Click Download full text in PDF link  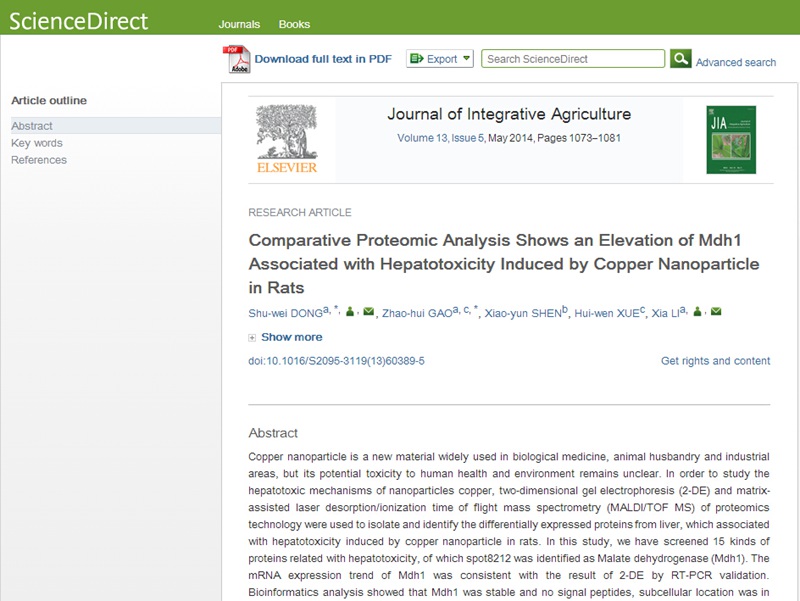(323, 59)
